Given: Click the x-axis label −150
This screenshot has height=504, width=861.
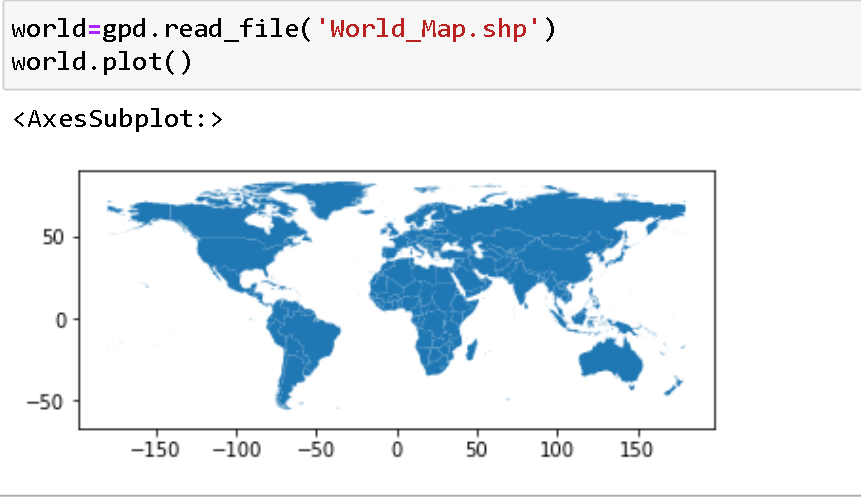Looking at the screenshot, I should pos(155,450).
